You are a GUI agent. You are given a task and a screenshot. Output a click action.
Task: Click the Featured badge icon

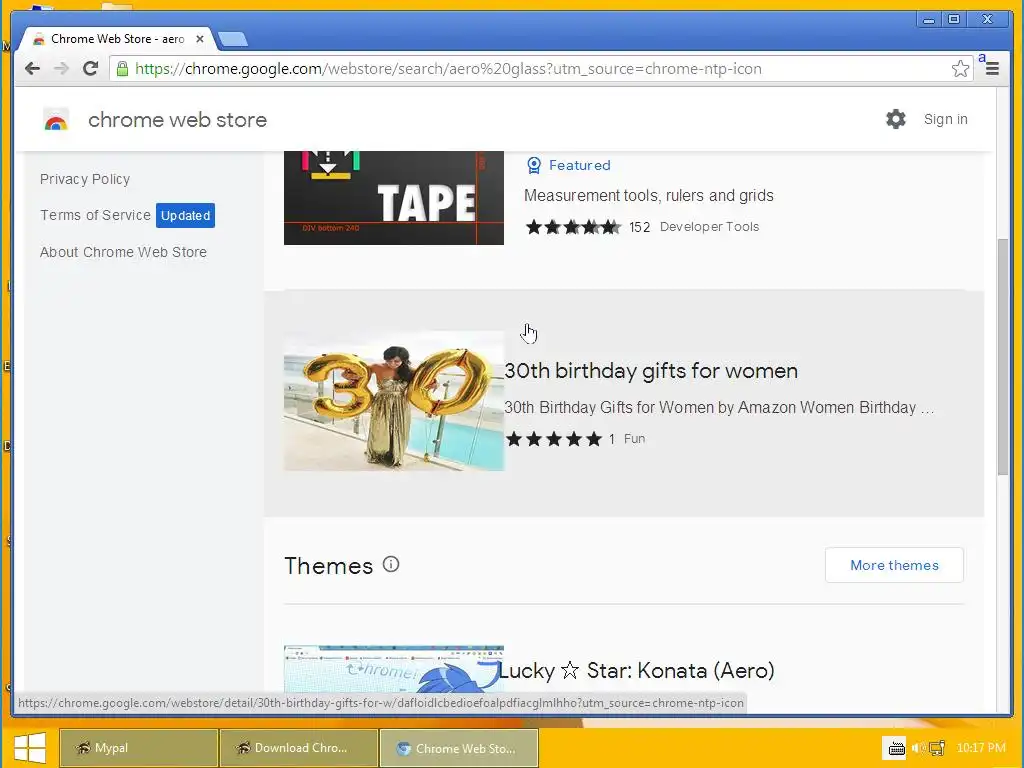(x=534, y=165)
